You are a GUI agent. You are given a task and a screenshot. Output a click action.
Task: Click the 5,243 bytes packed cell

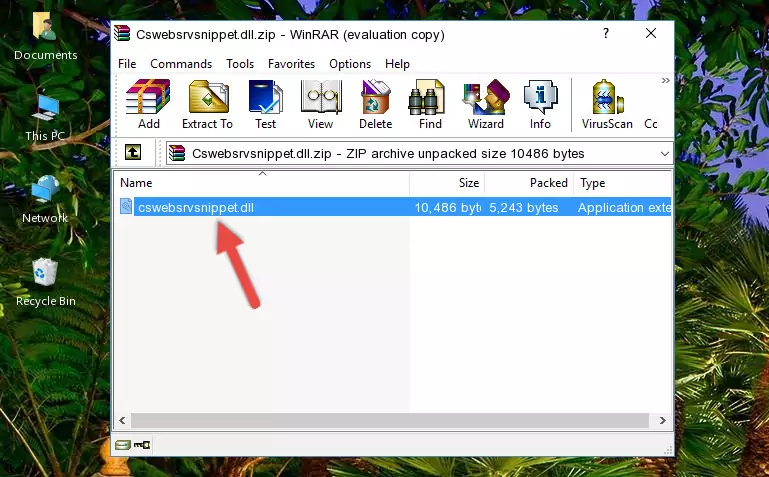click(524, 207)
